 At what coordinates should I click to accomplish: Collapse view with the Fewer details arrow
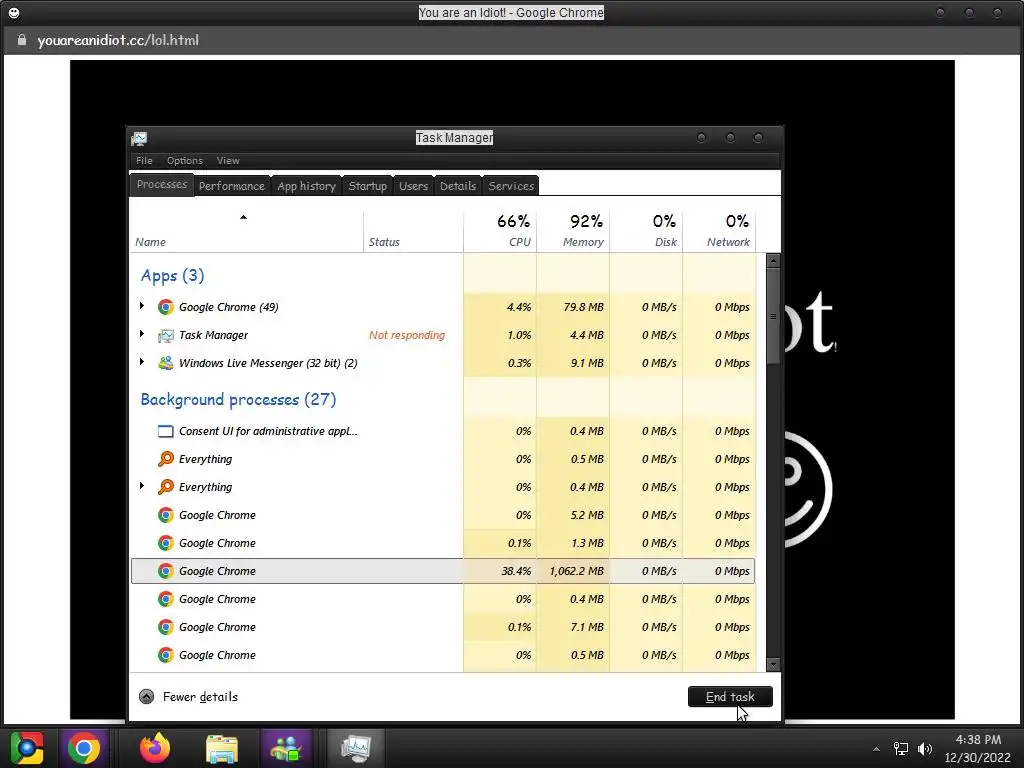pos(146,697)
